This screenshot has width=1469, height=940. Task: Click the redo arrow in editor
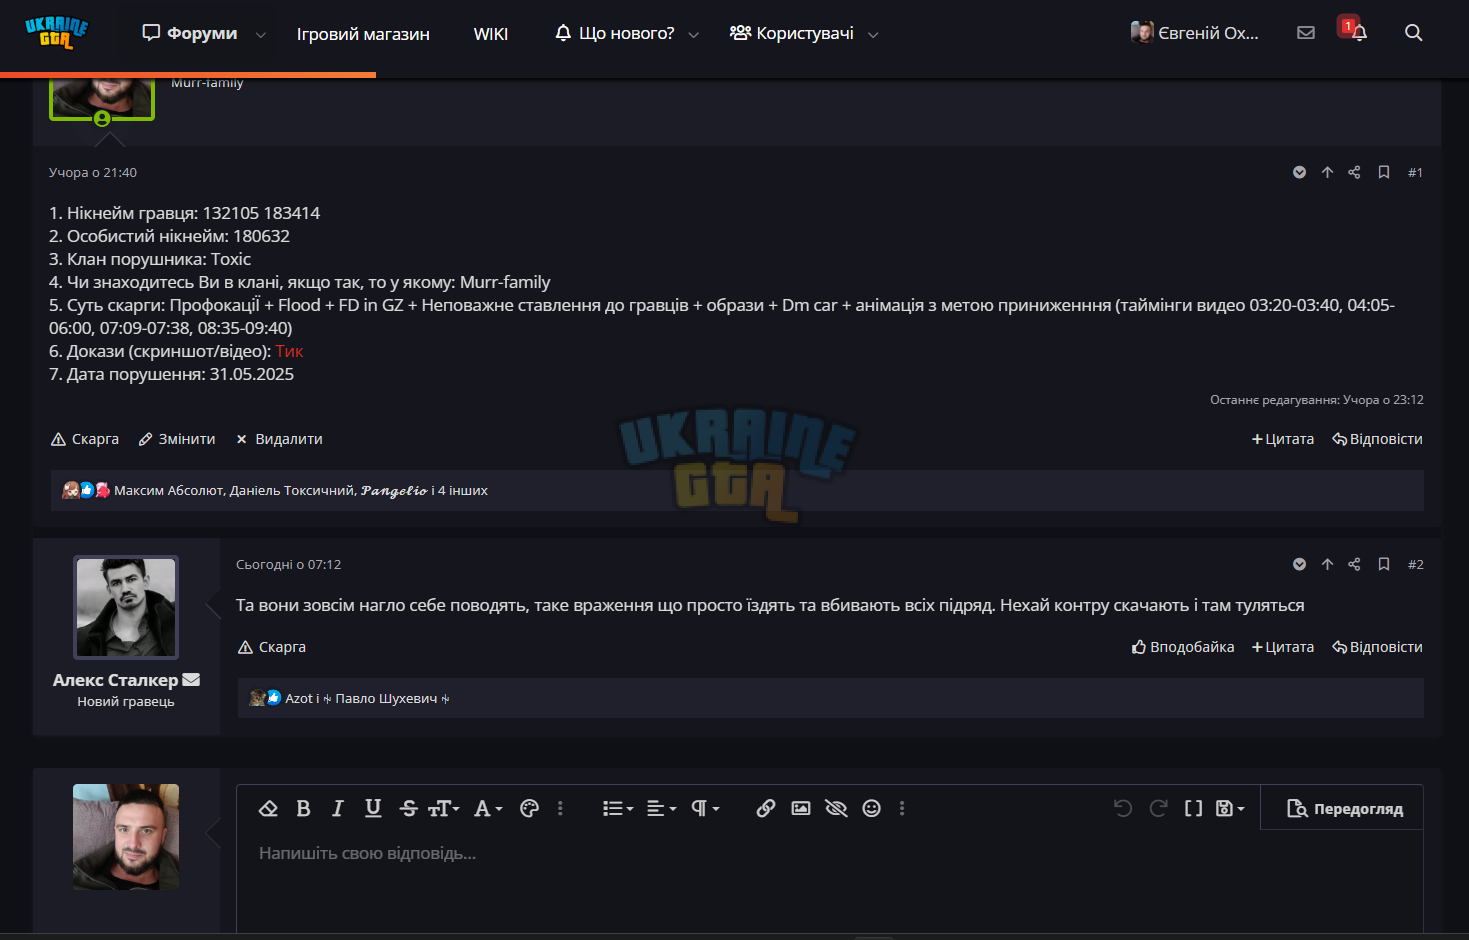click(1158, 808)
